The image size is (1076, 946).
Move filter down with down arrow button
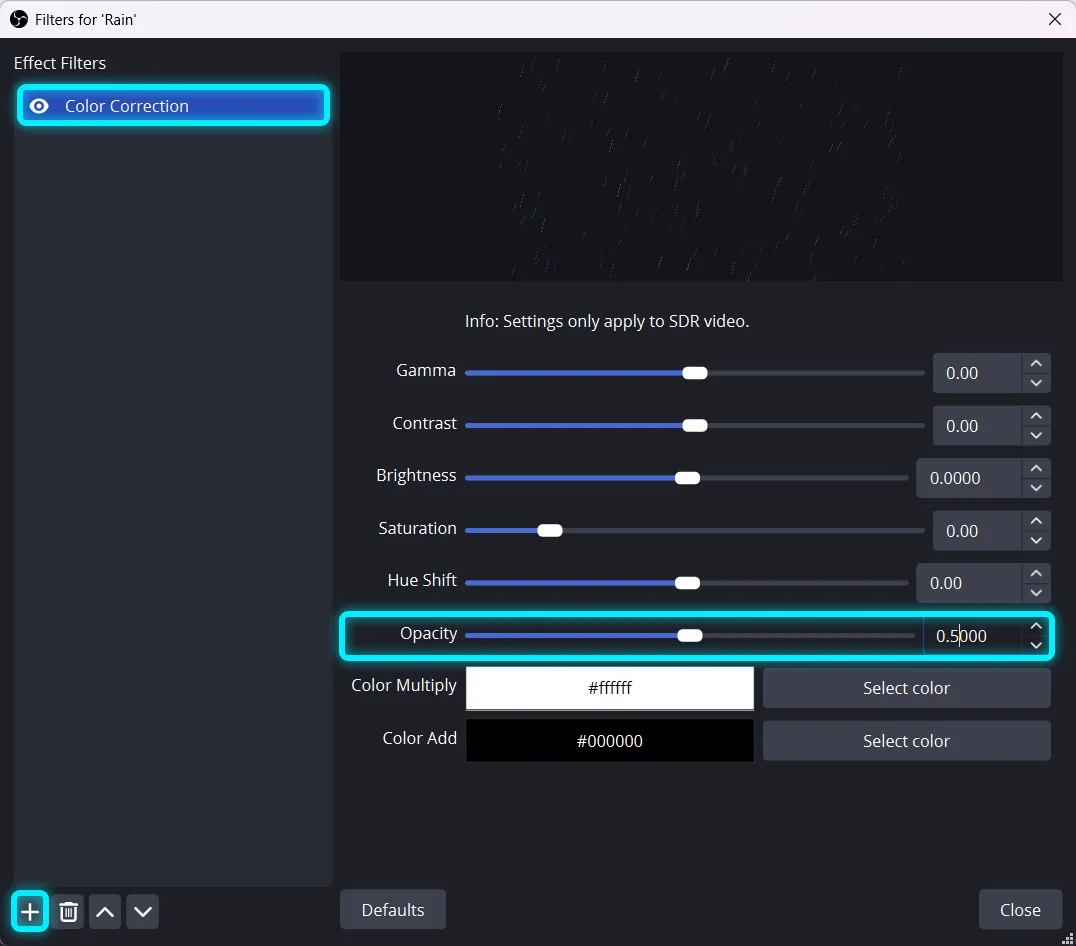pos(143,912)
